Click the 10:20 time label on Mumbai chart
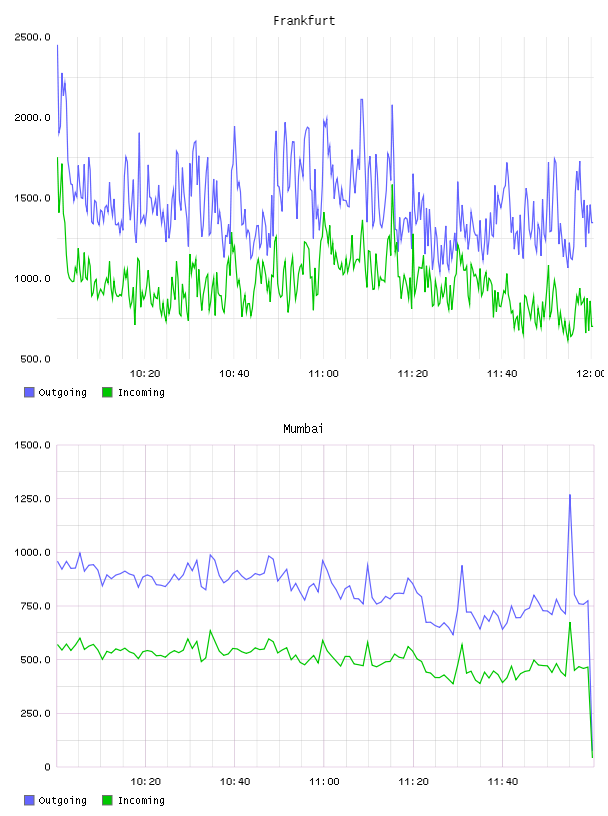 [145, 782]
